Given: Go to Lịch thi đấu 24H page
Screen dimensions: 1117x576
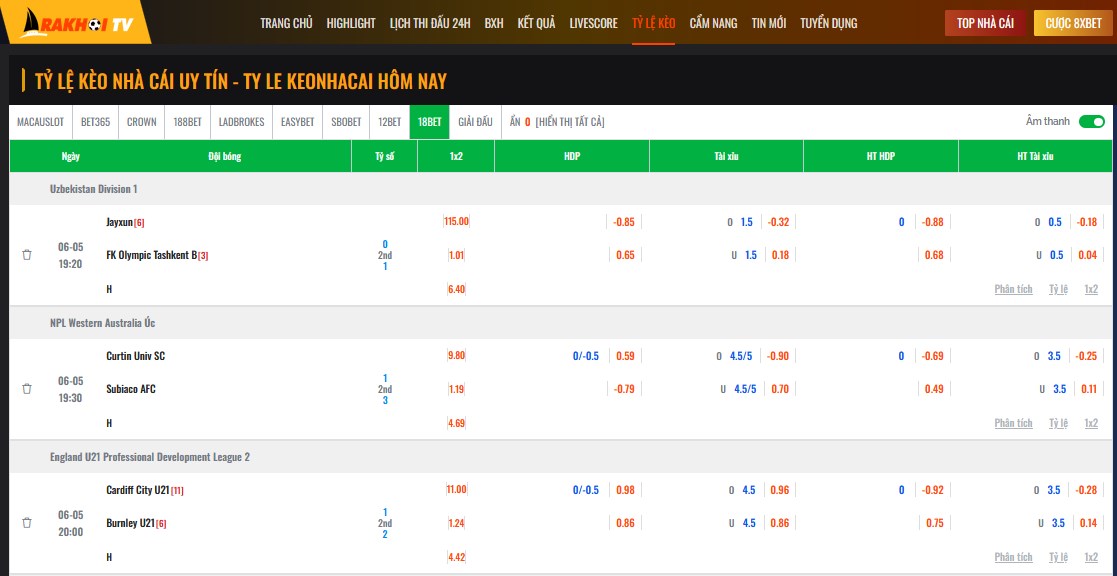Looking at the screenshot, I should [430, 23].
